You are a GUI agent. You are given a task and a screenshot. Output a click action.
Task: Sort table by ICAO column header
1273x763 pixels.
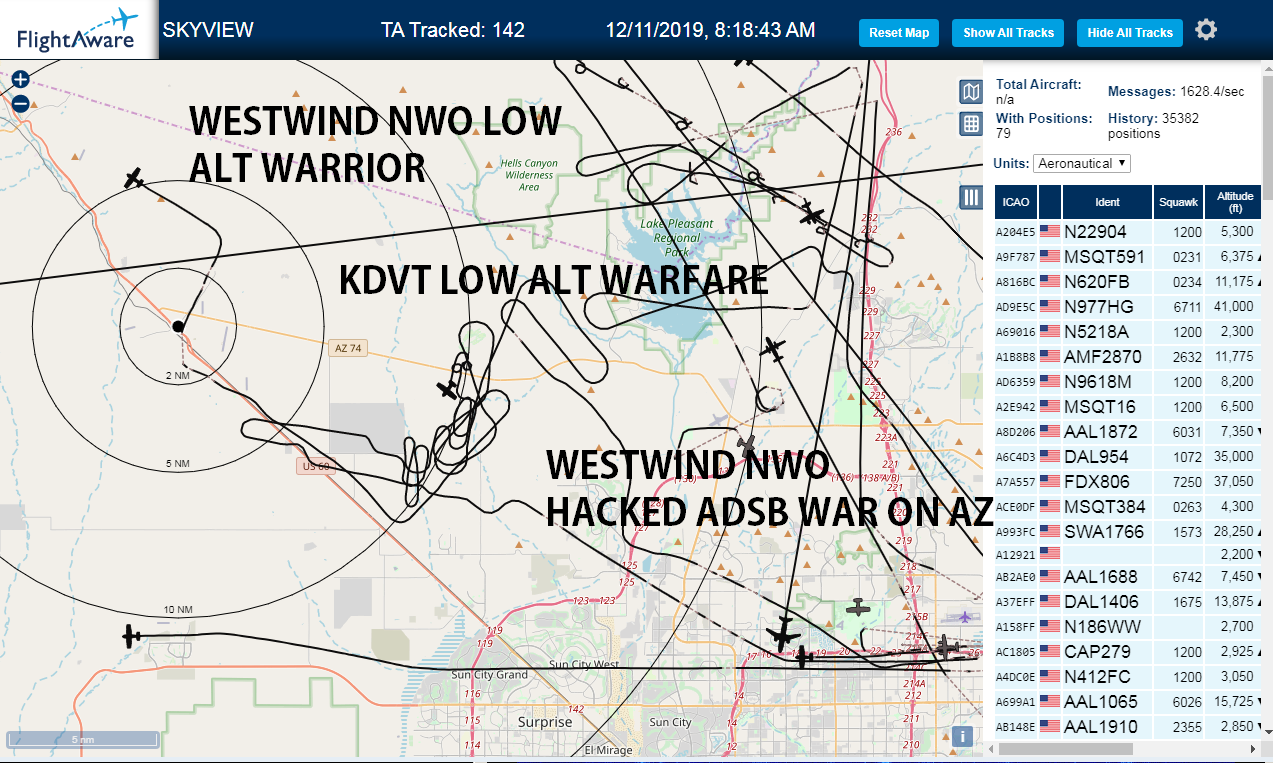pos(1016,202)
